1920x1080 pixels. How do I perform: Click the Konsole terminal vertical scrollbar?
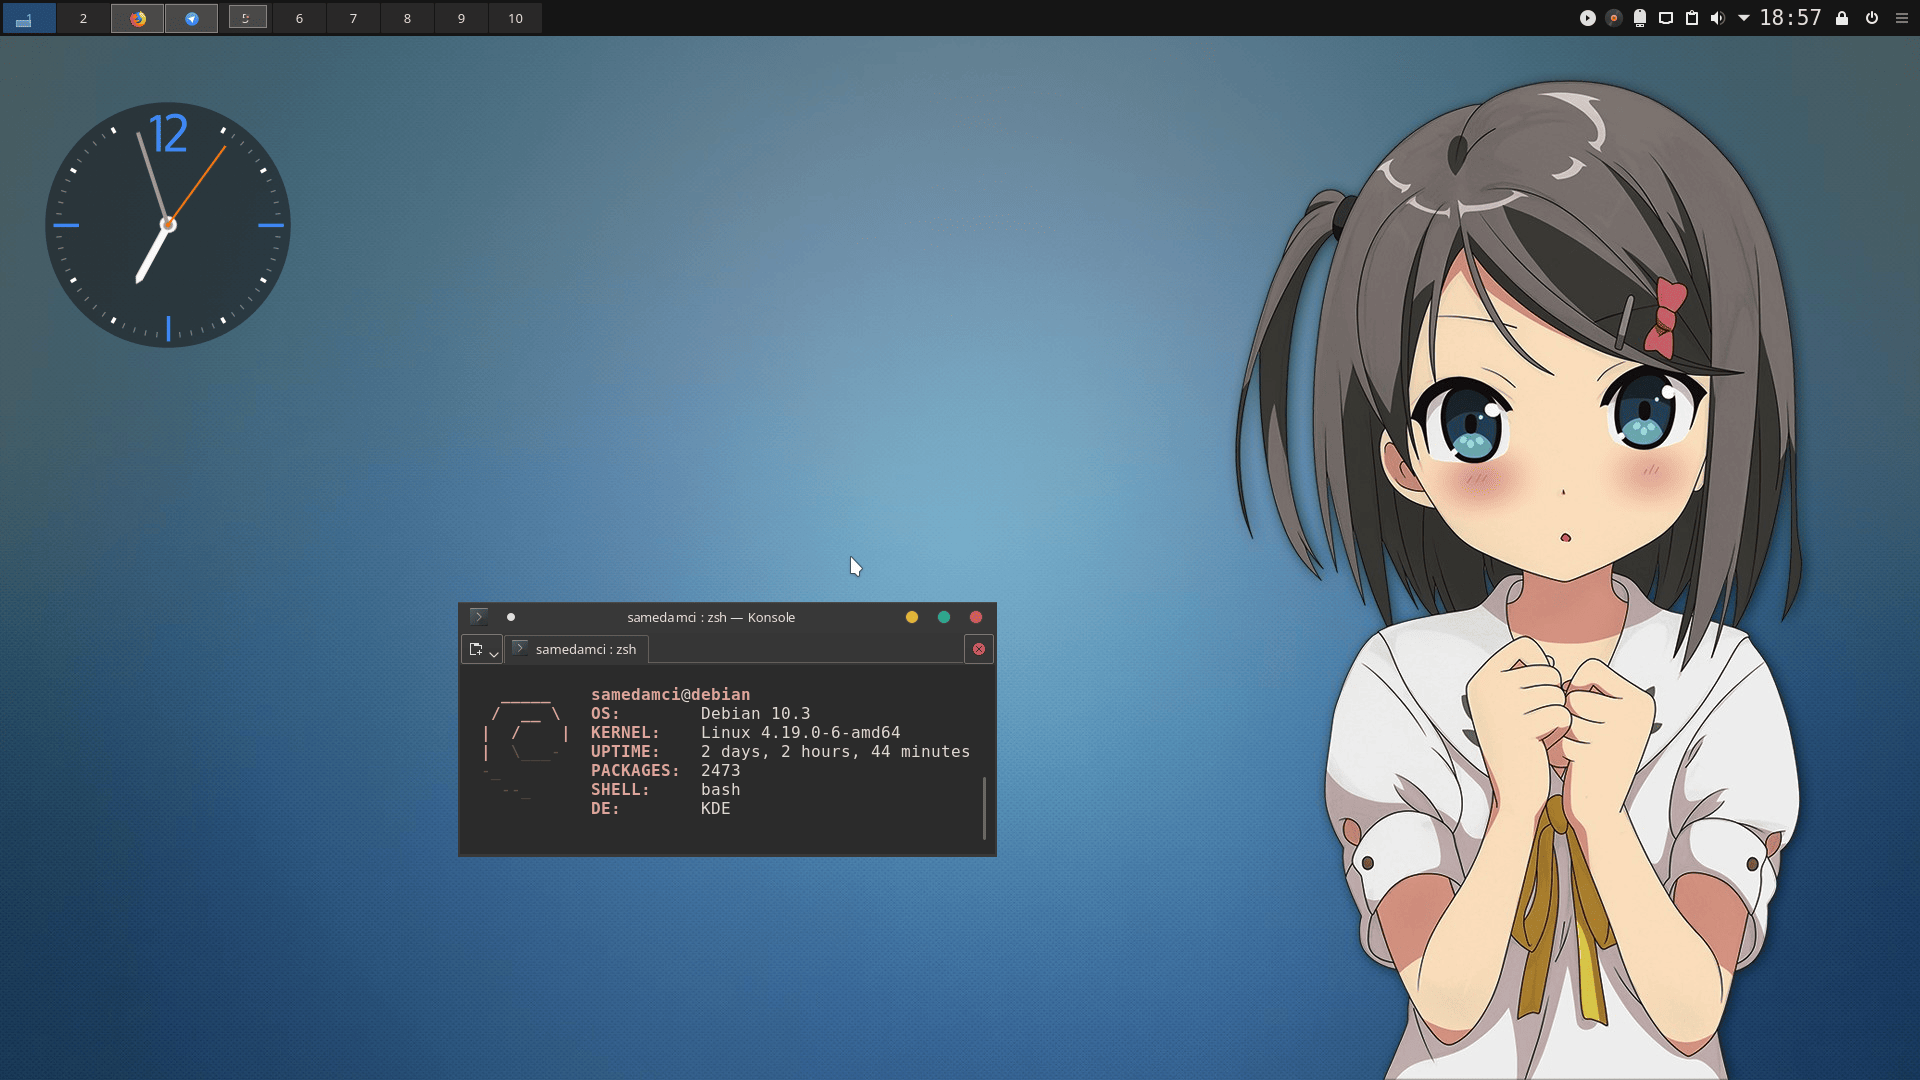point(984,808)
